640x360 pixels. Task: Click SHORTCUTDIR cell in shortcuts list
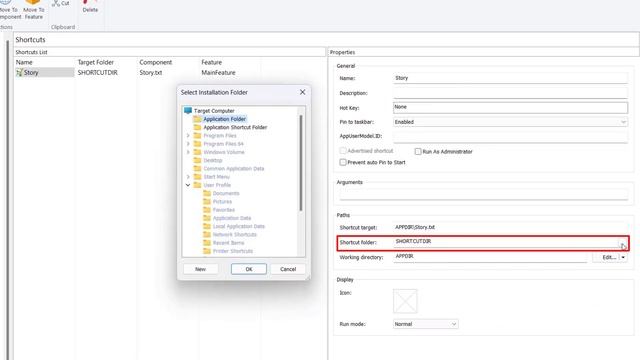click(x=98, y=72)
